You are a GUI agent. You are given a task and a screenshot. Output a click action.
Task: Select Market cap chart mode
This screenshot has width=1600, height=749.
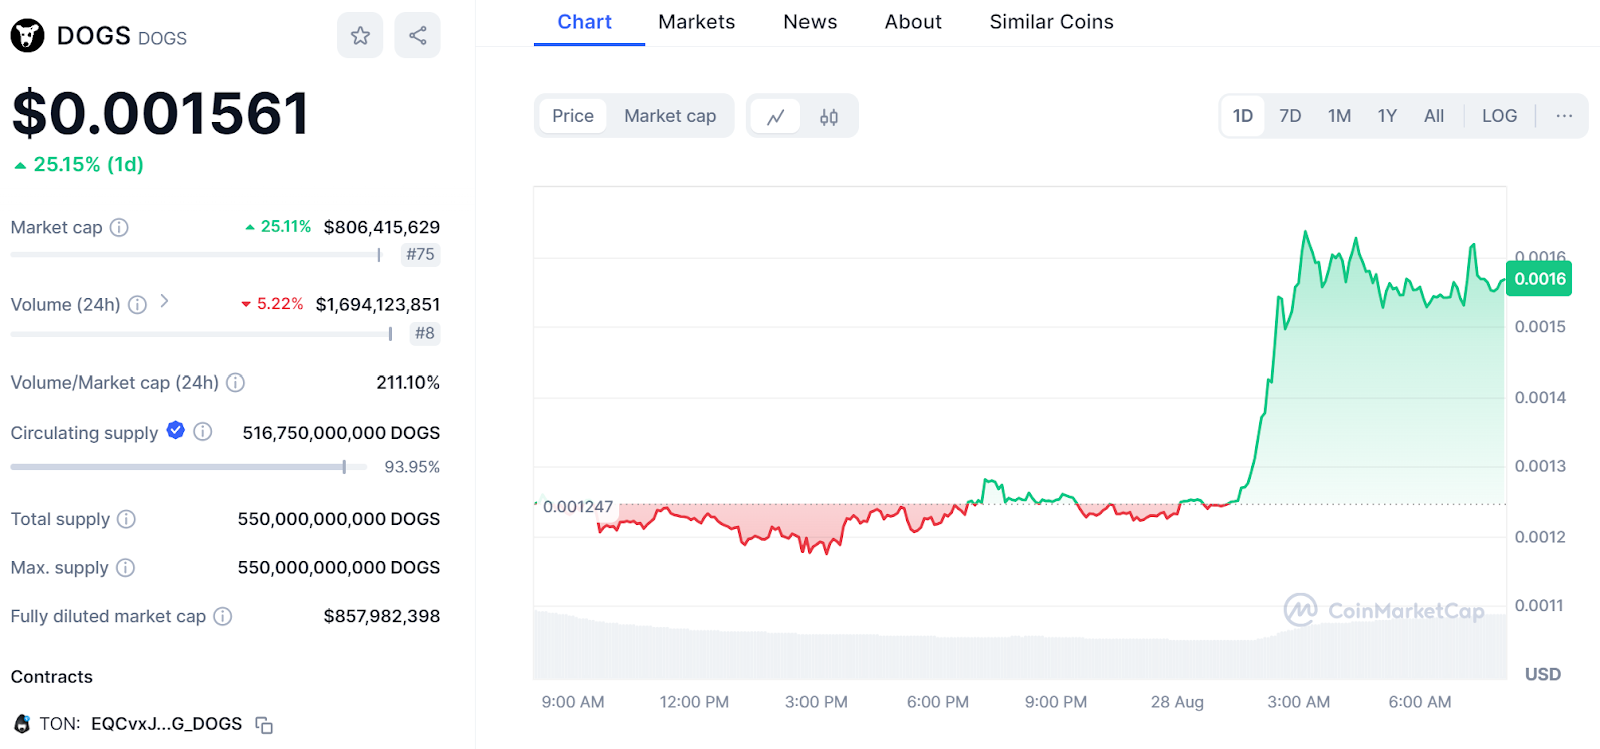pyautogui.click(x=670, y=116)
